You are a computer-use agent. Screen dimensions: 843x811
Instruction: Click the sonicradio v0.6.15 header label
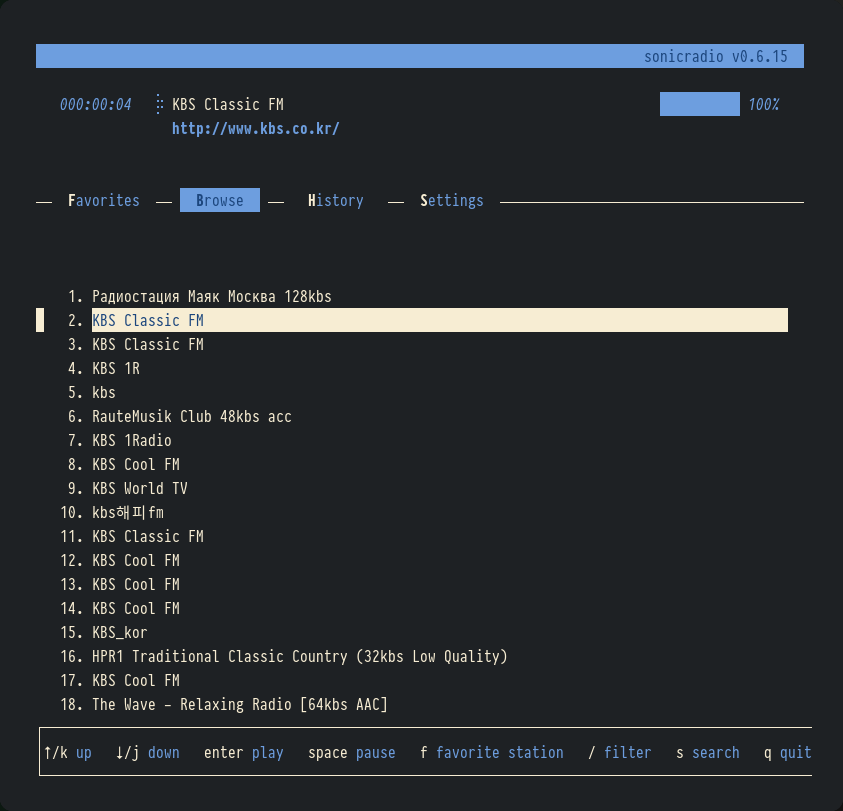coord(715,56)
